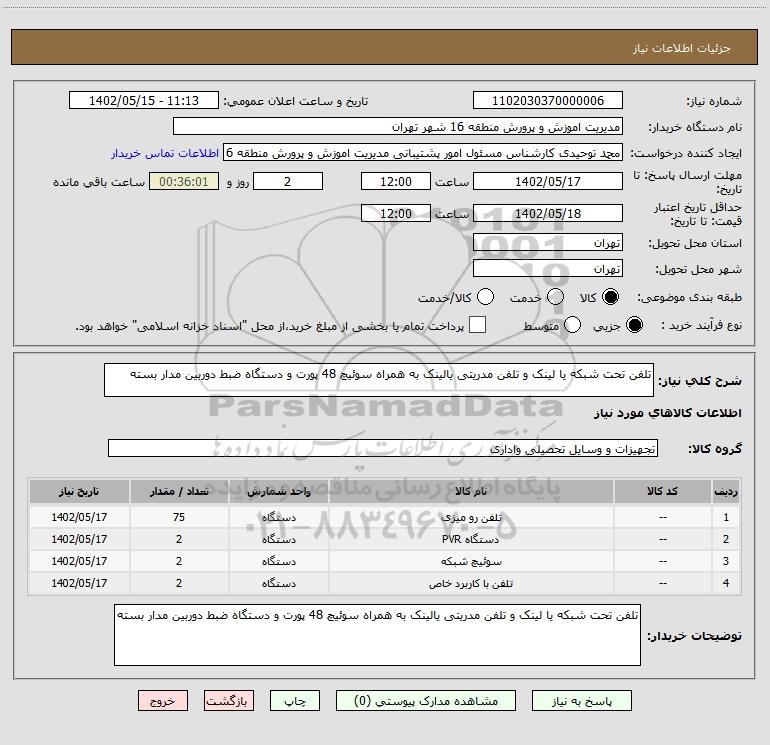Viewport: 770px width, 745px height.
Task: Click the ردیف column header
Action: coord(726,492)
